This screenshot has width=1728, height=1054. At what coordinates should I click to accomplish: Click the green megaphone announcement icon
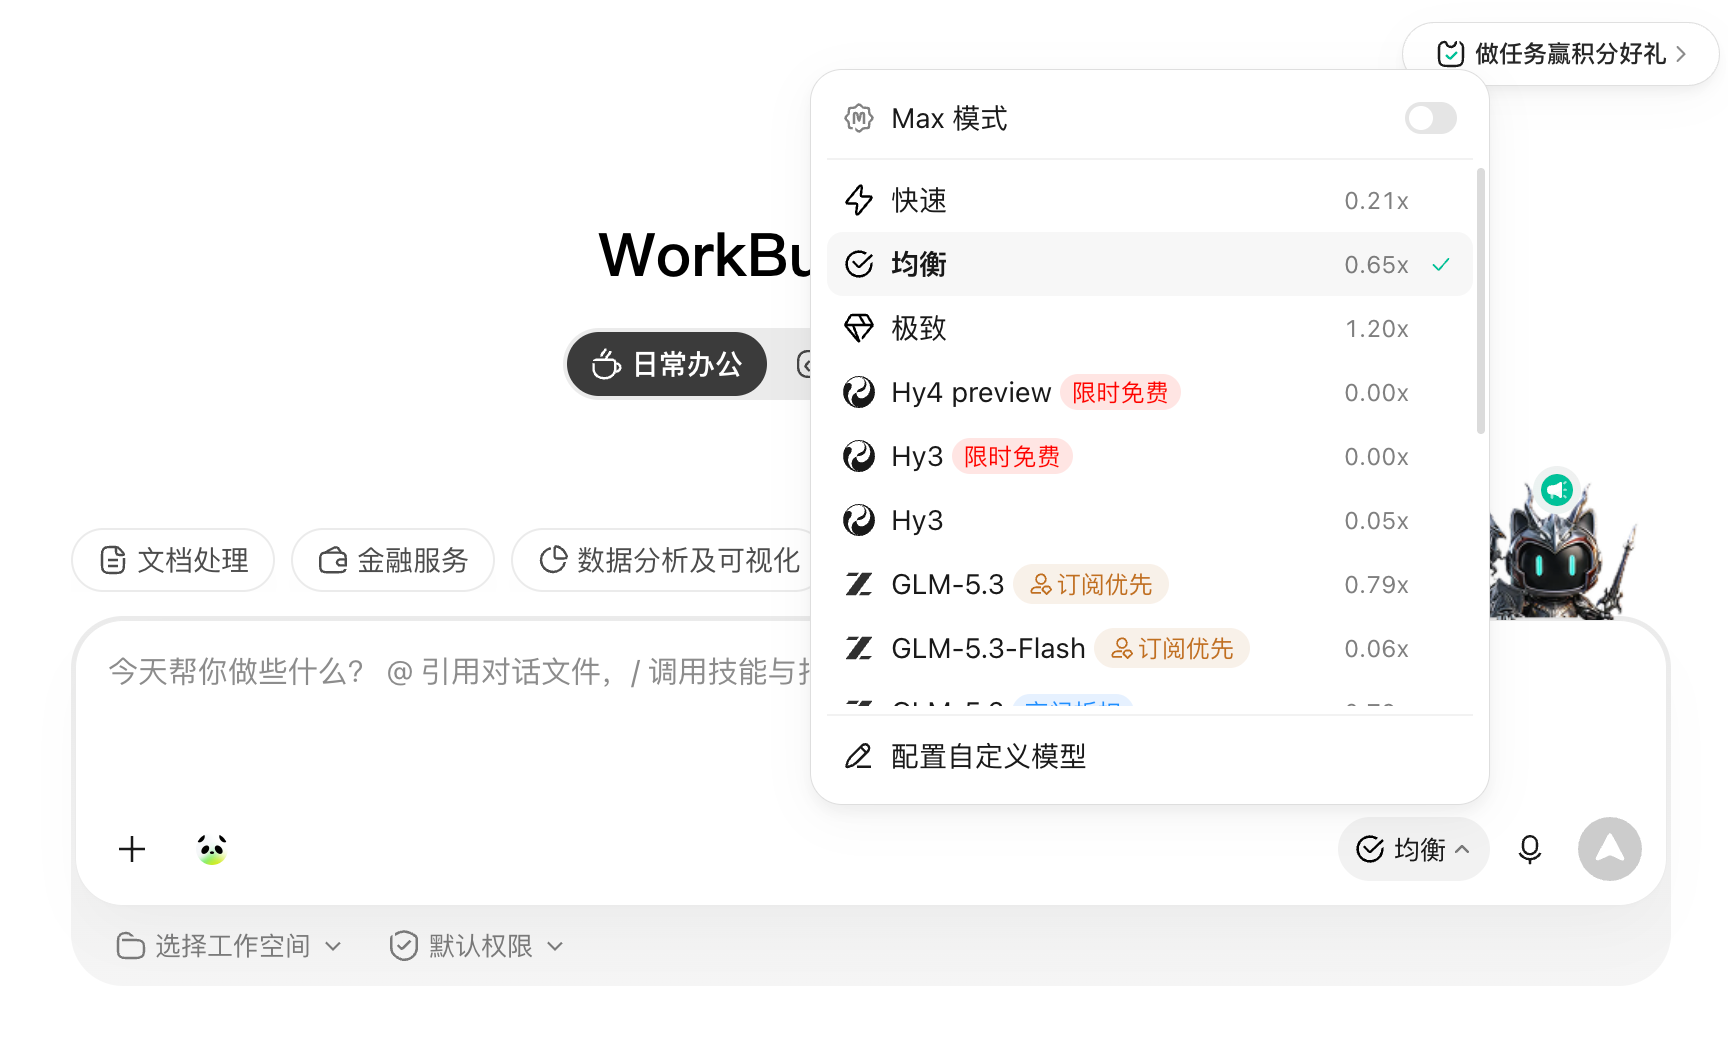coord(1557,490)
